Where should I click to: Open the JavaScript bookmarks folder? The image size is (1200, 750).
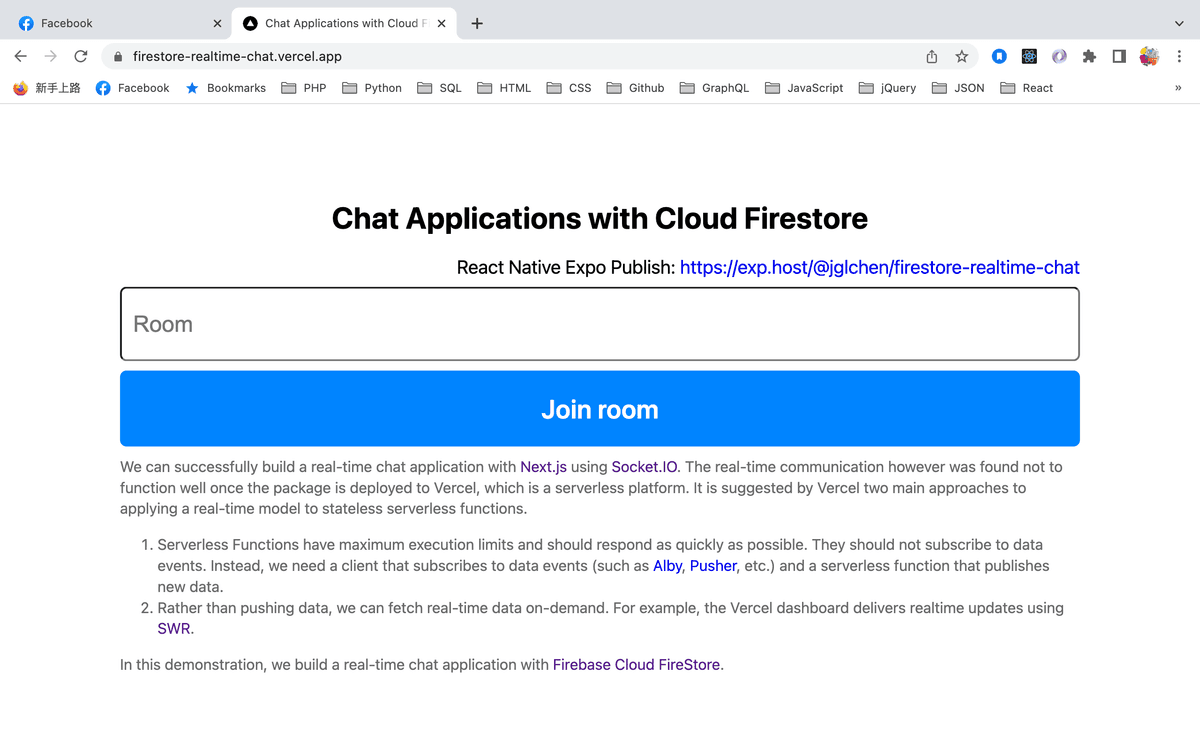(x=805, y=88)
